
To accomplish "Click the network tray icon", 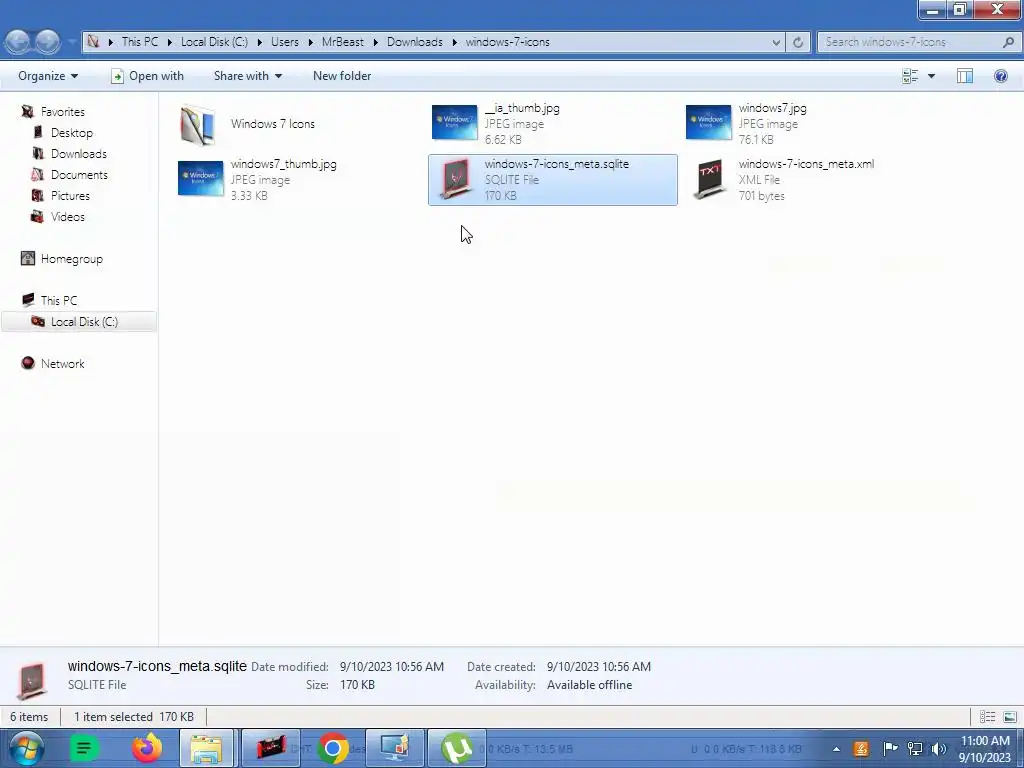I will (914, 748).
